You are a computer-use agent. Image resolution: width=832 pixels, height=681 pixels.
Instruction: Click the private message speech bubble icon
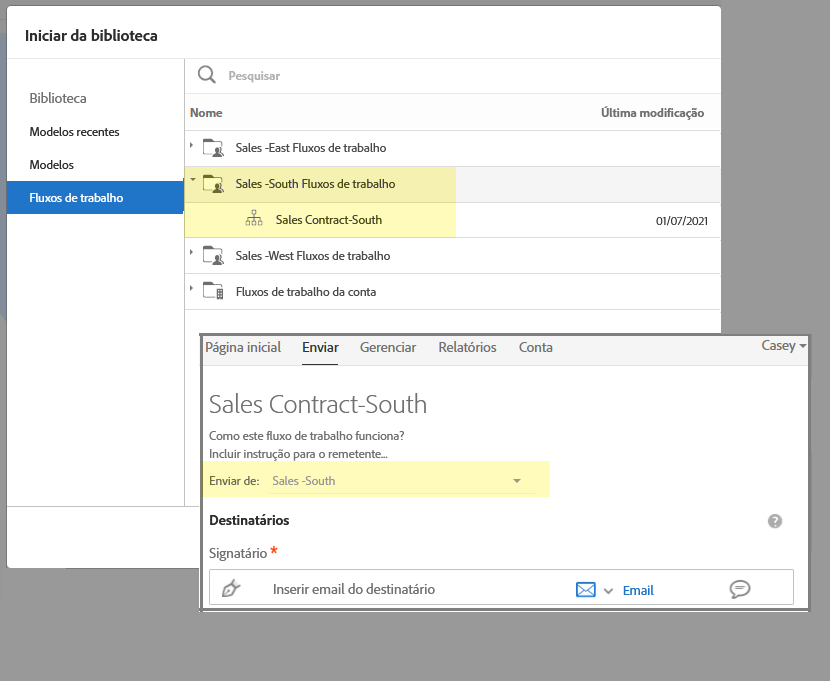740,589
